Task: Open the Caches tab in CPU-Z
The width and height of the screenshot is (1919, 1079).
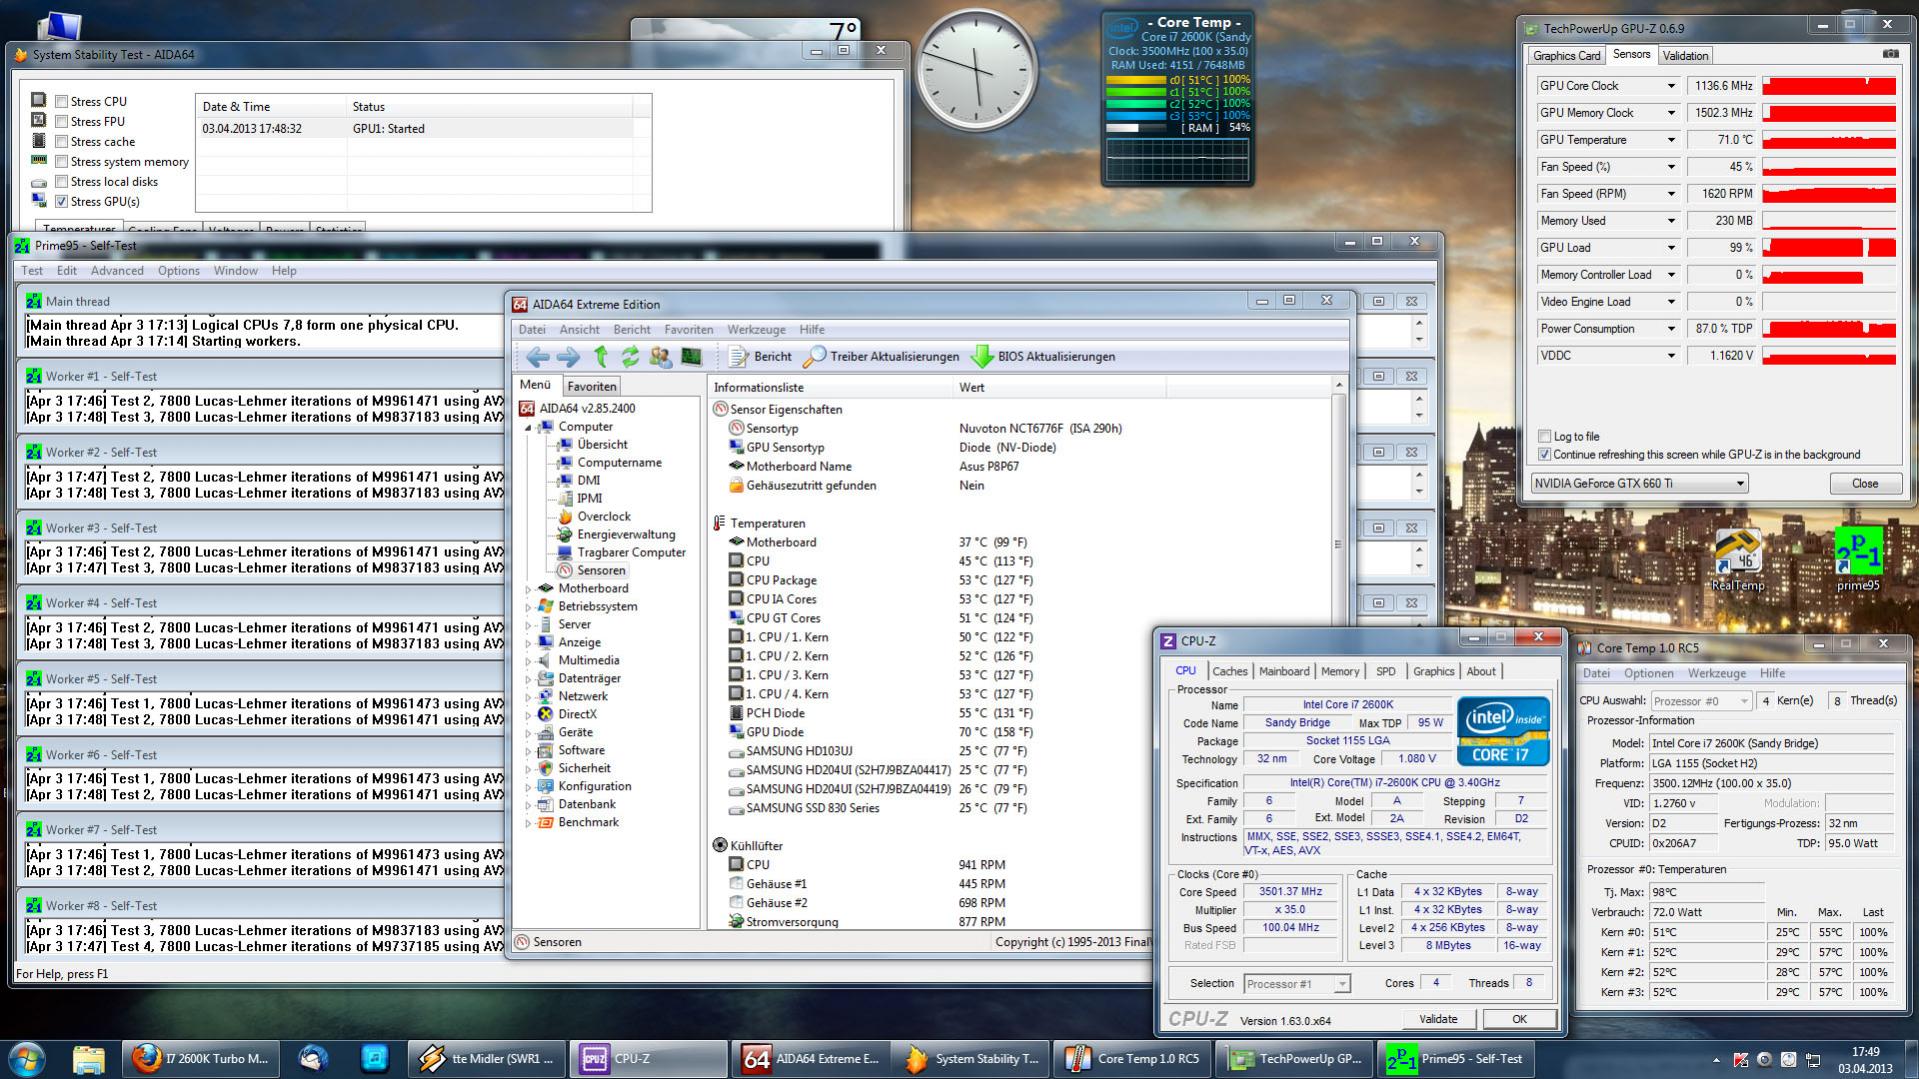Action: pyautogui.click(x=1229, y=672)
